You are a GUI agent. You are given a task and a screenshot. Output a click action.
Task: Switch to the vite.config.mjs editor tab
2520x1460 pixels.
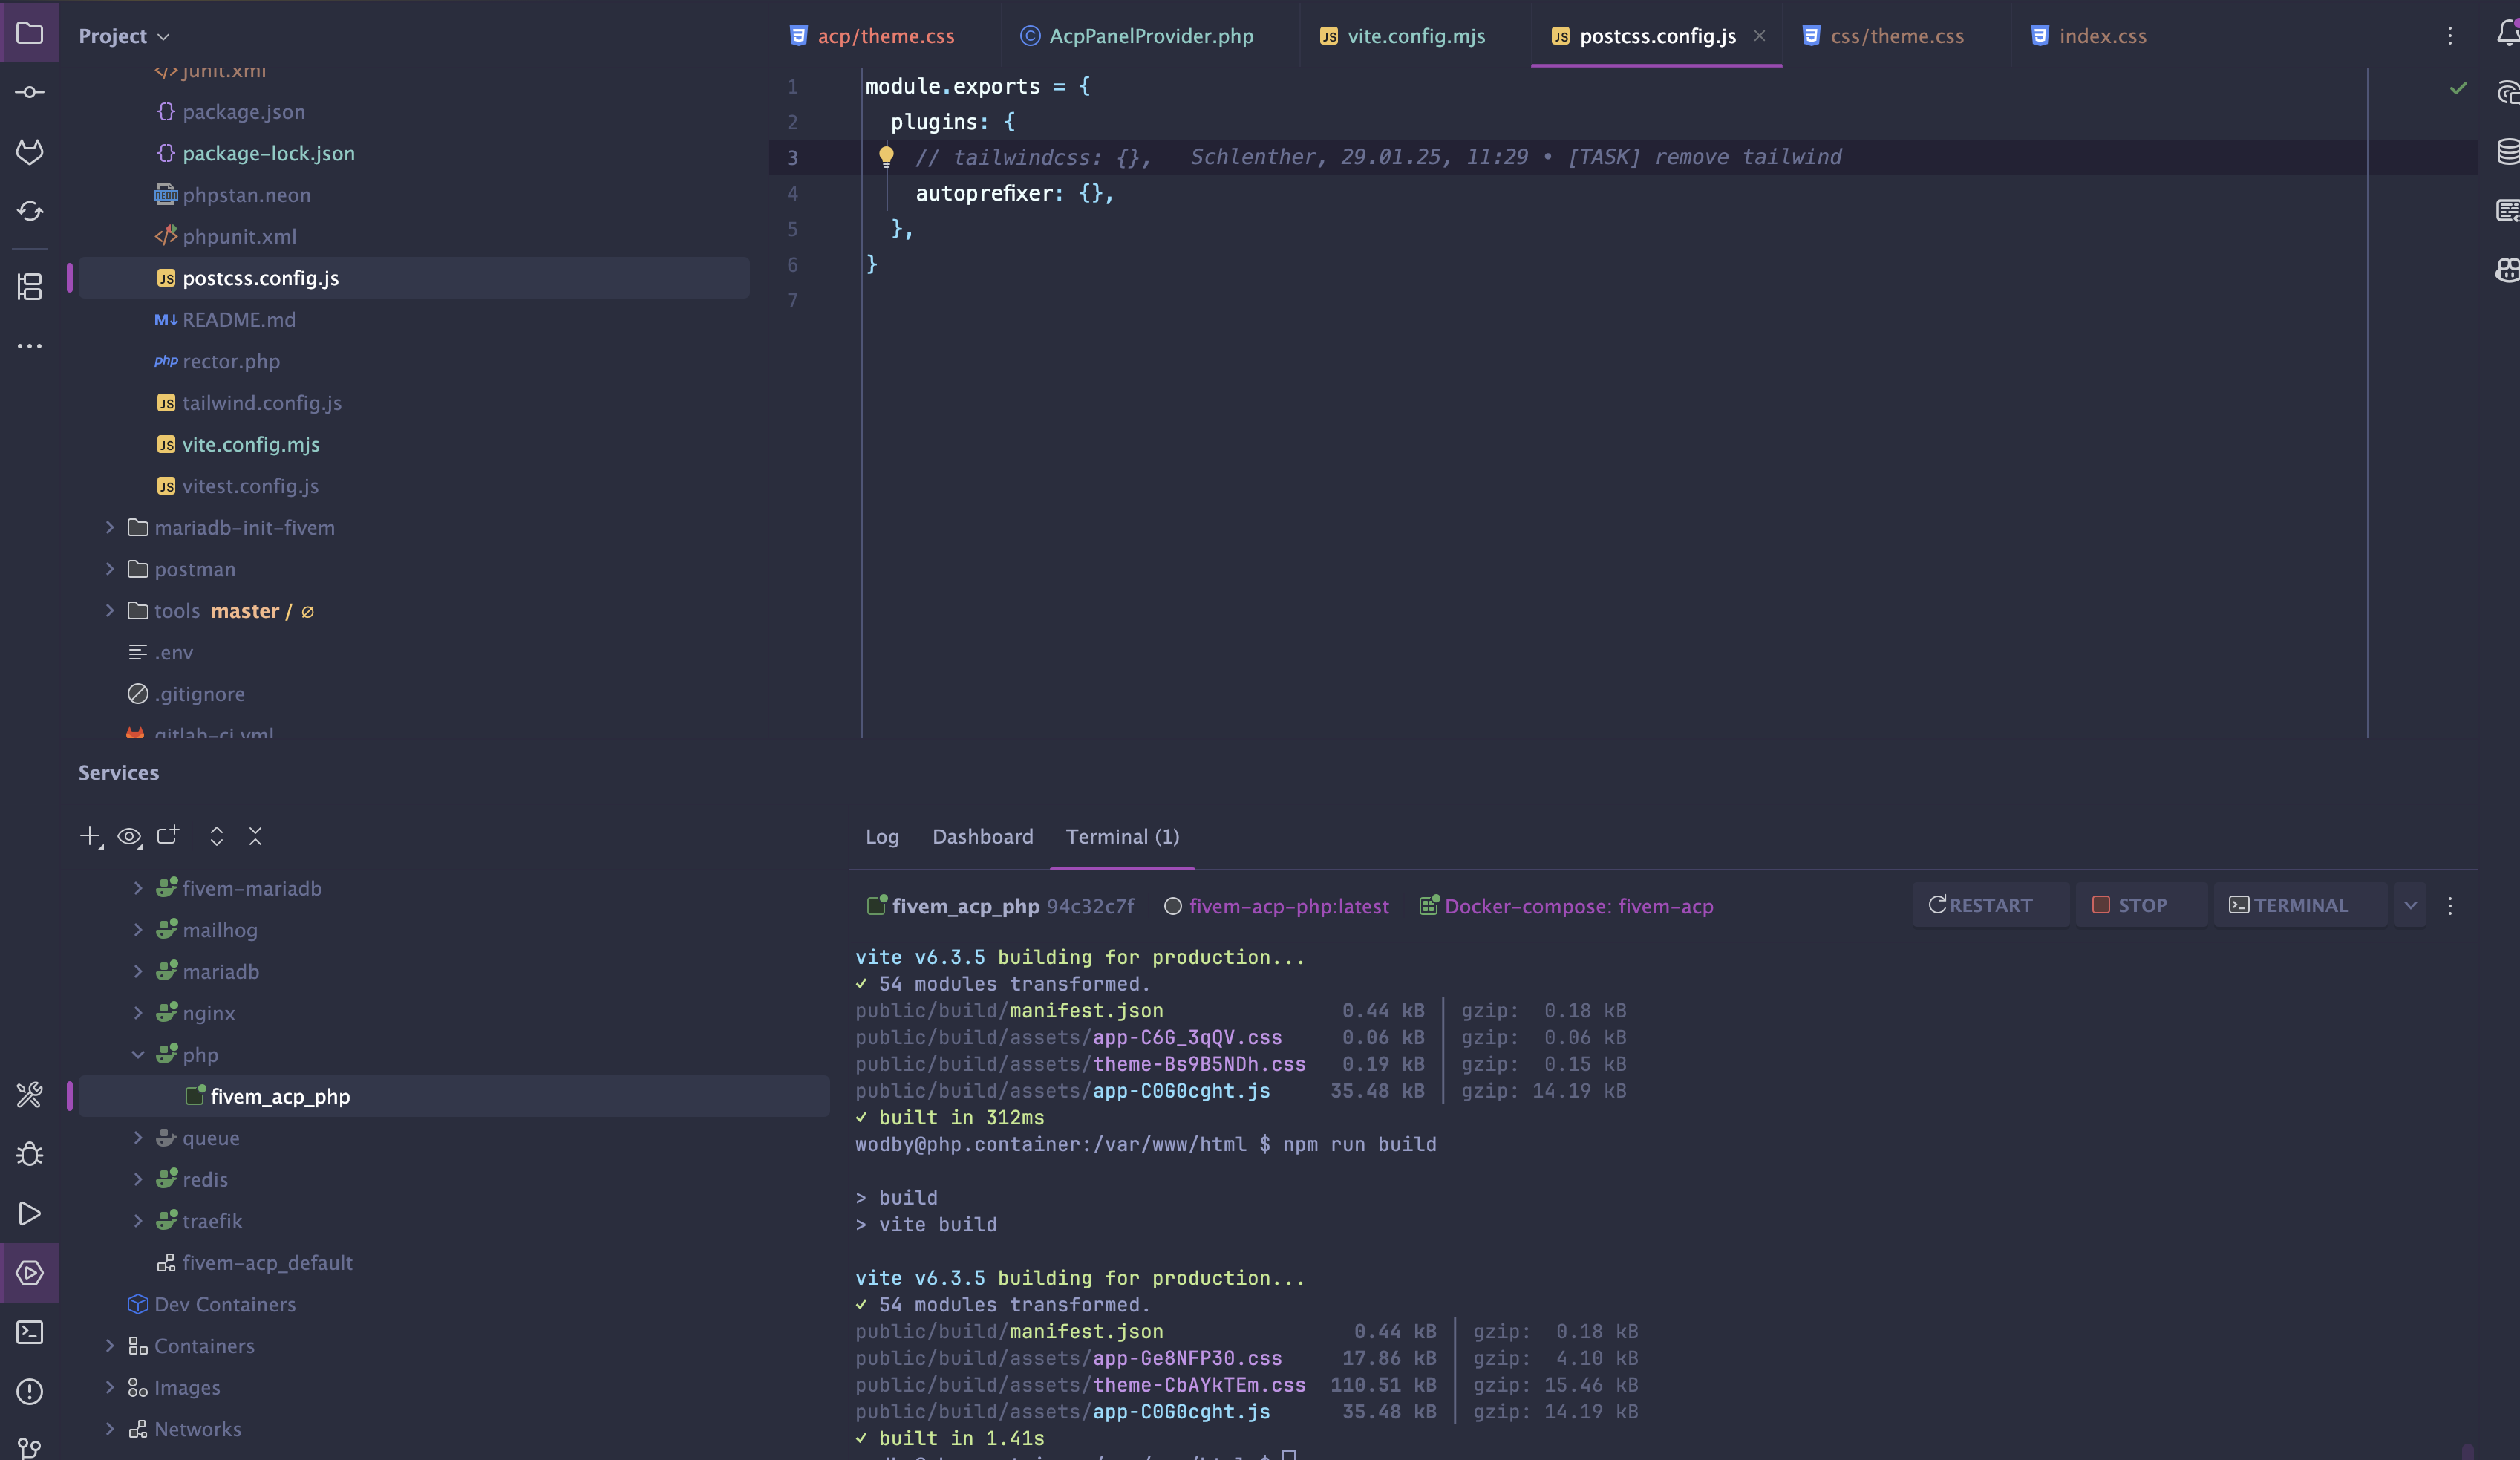click(x=1415, y=36)
